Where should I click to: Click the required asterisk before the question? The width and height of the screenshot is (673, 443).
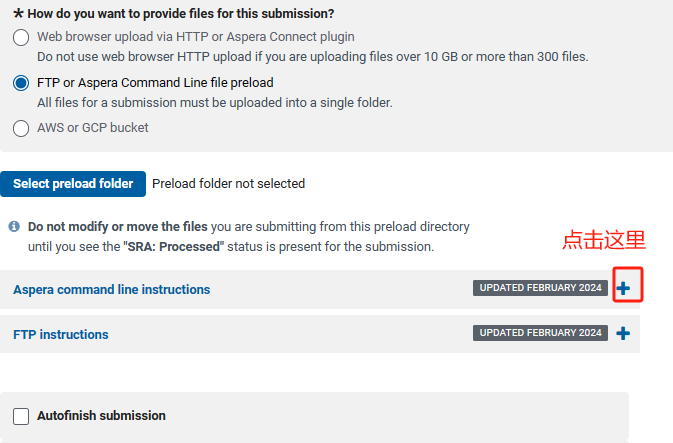18,13
